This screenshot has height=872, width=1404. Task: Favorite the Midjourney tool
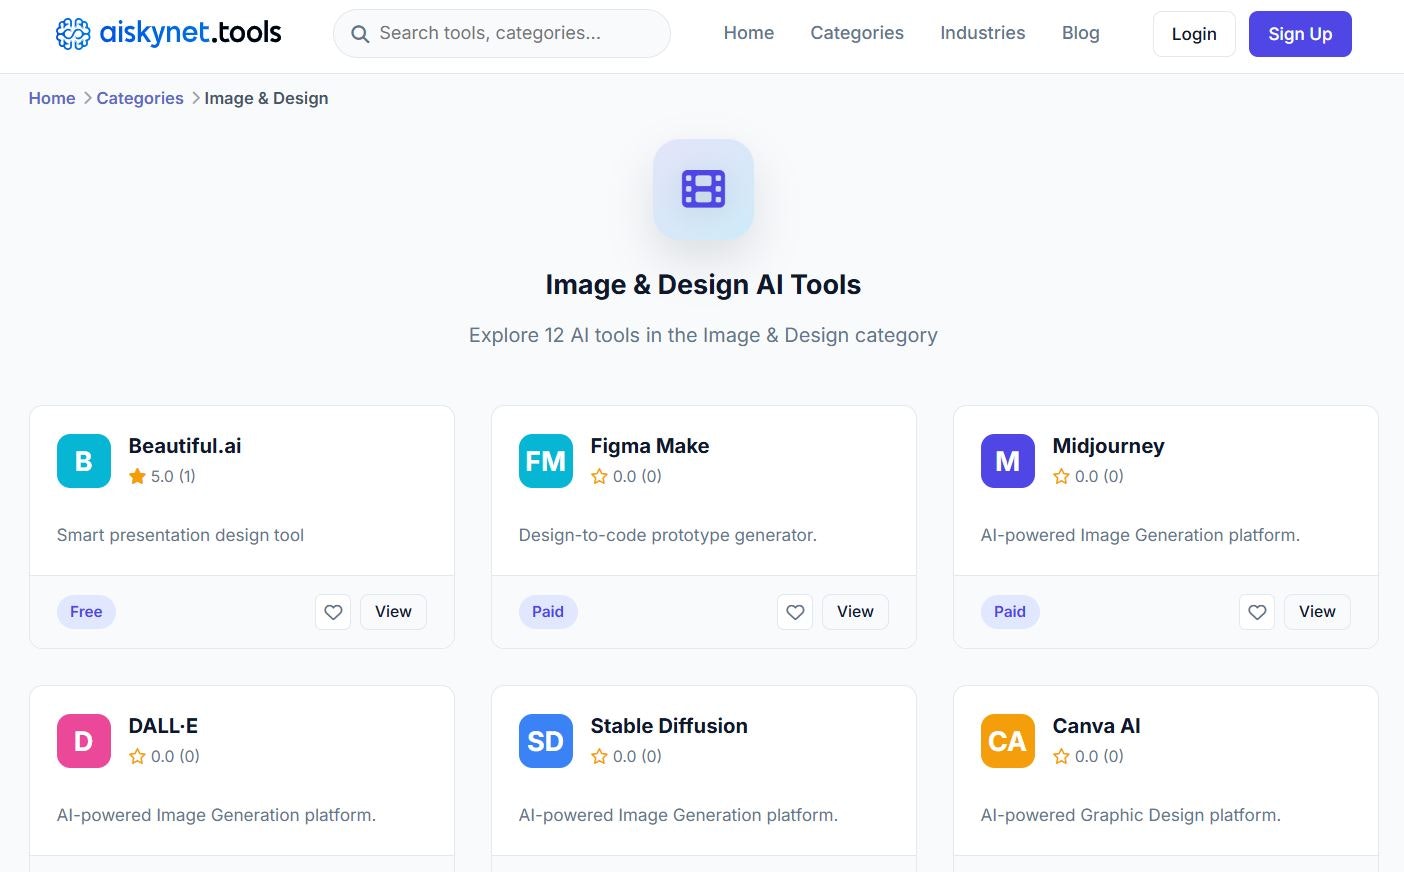coord(1257,612)
